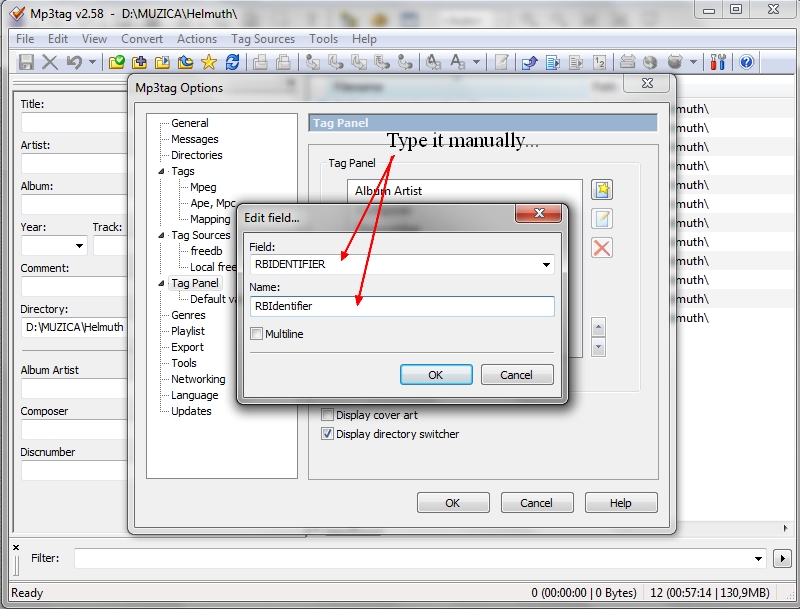The image size is (800, 609).
Task: Click the Add directory folder icon
Action: point(139,62)
